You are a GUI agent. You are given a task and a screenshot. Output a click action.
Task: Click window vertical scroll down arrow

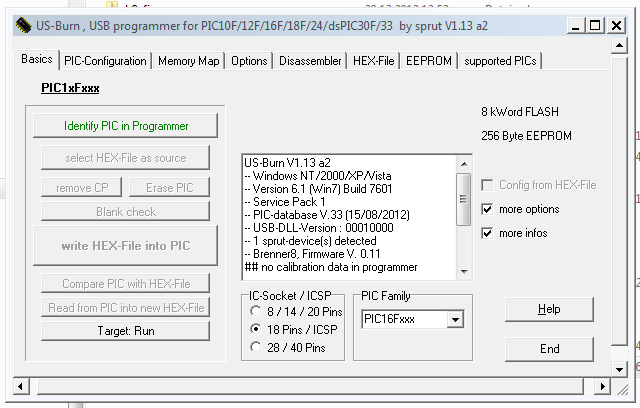(x=619, y=370)
